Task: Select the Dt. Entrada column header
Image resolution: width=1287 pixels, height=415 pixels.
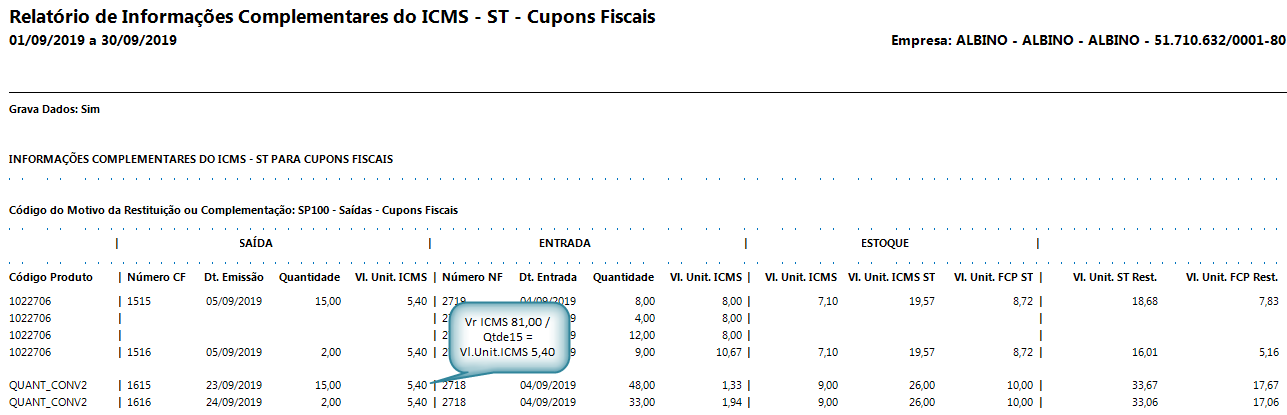Action: pyautogui.click(x=547, y=277)
